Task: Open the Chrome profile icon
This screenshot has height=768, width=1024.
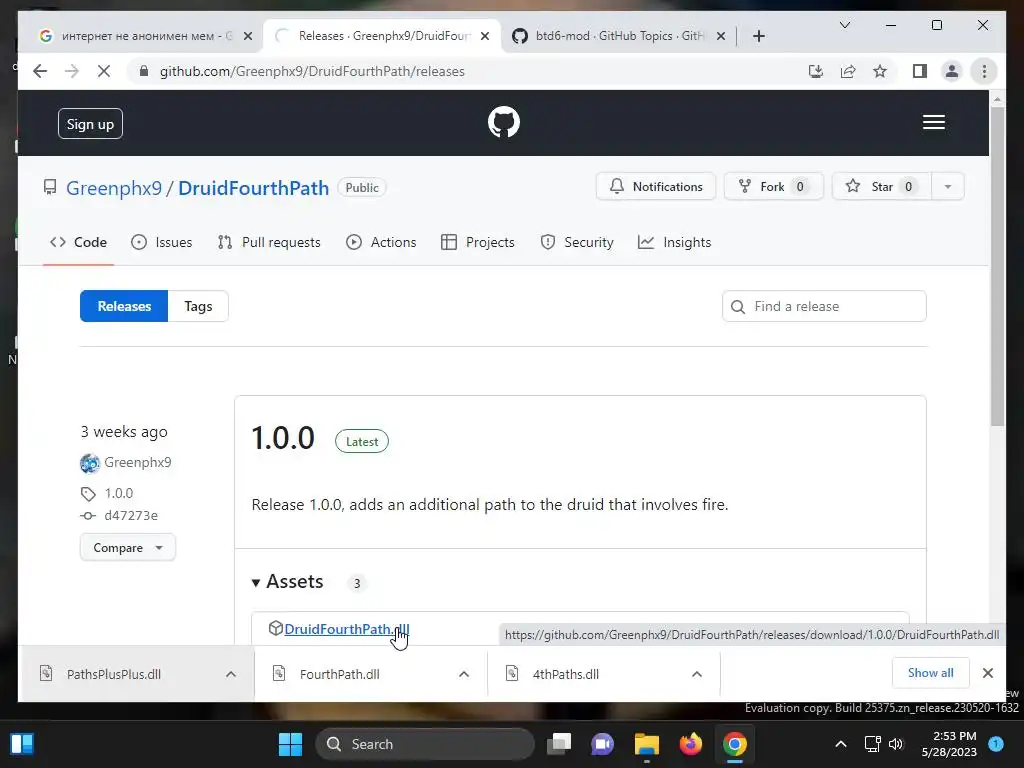Action: [x=952, y=71]
